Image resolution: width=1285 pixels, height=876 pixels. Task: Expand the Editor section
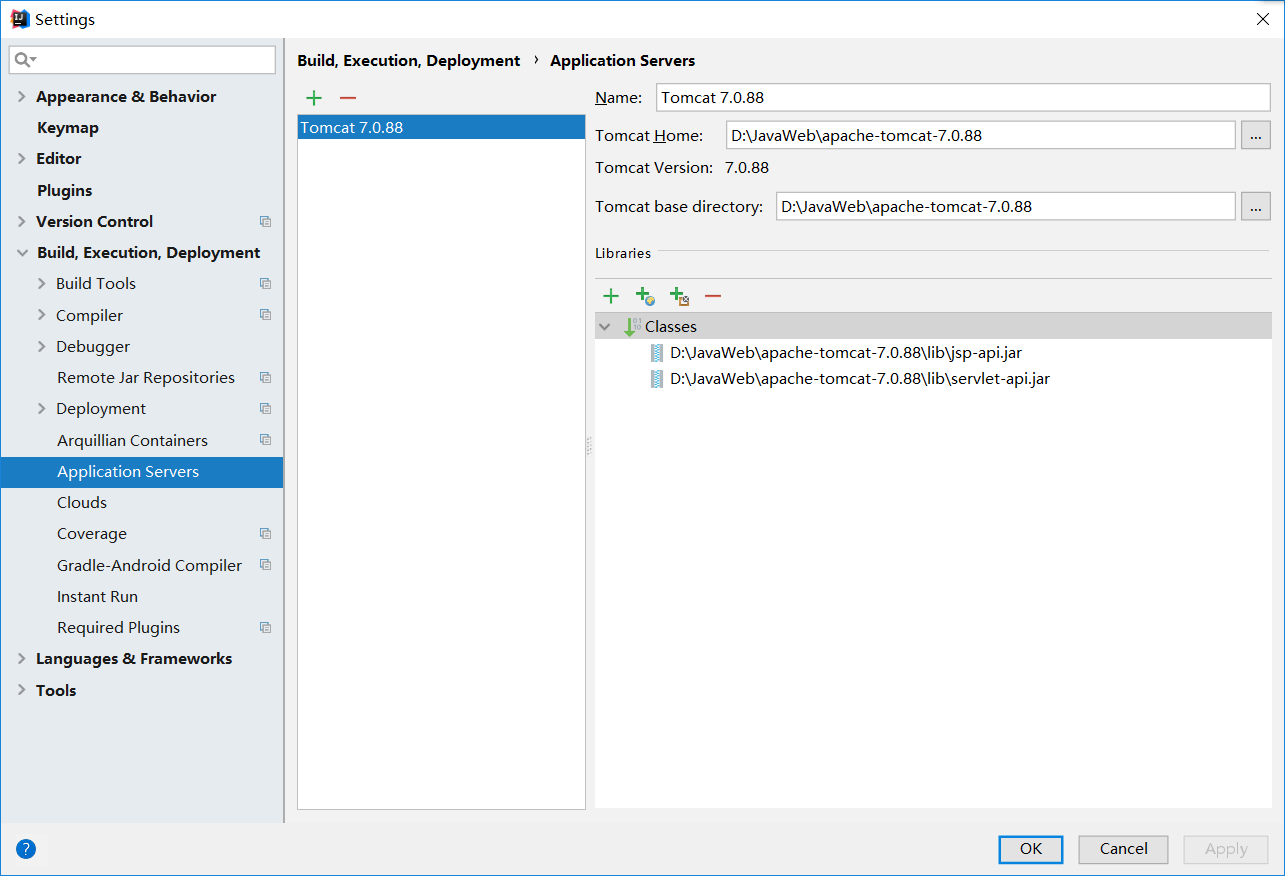tap(22, 159)
